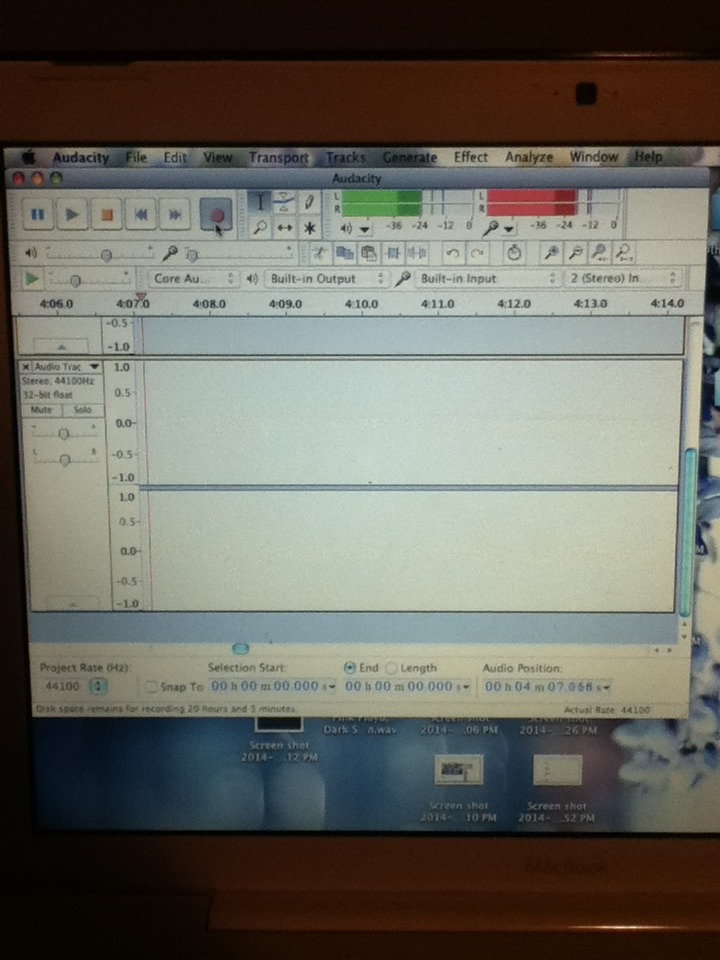Pause the recording with the Pause button
Image resolution: width=720 pixels, height=960 pixels.
click(38, 214)
